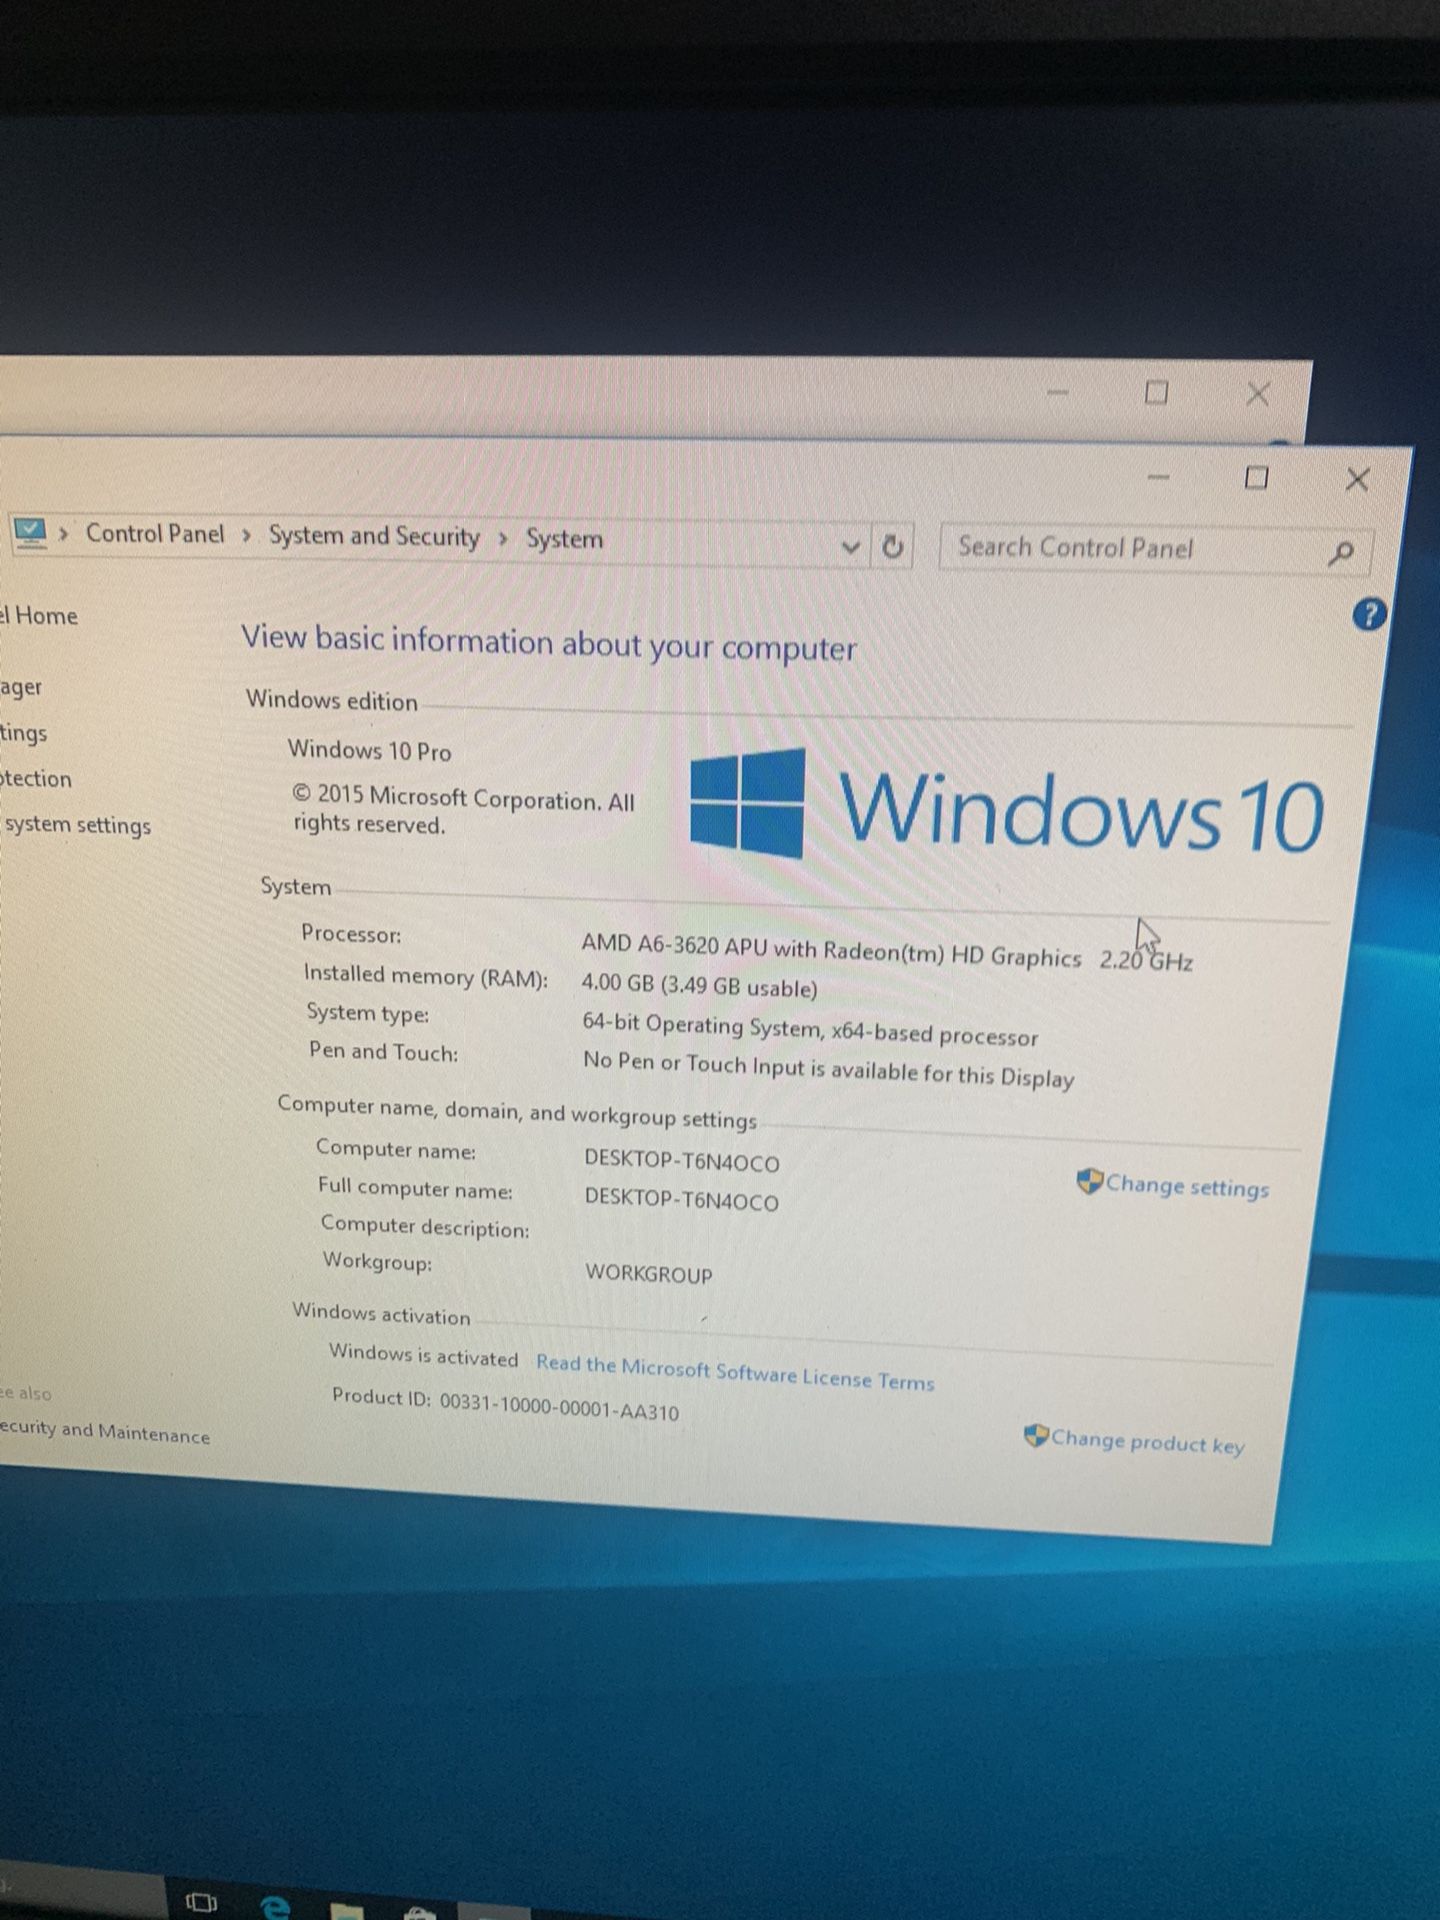Open the address bar history dropdown

[850, 547]
